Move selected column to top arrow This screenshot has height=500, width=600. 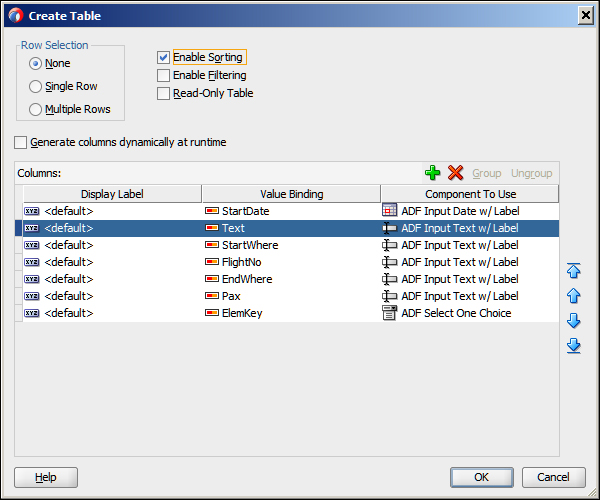(573, 270)
